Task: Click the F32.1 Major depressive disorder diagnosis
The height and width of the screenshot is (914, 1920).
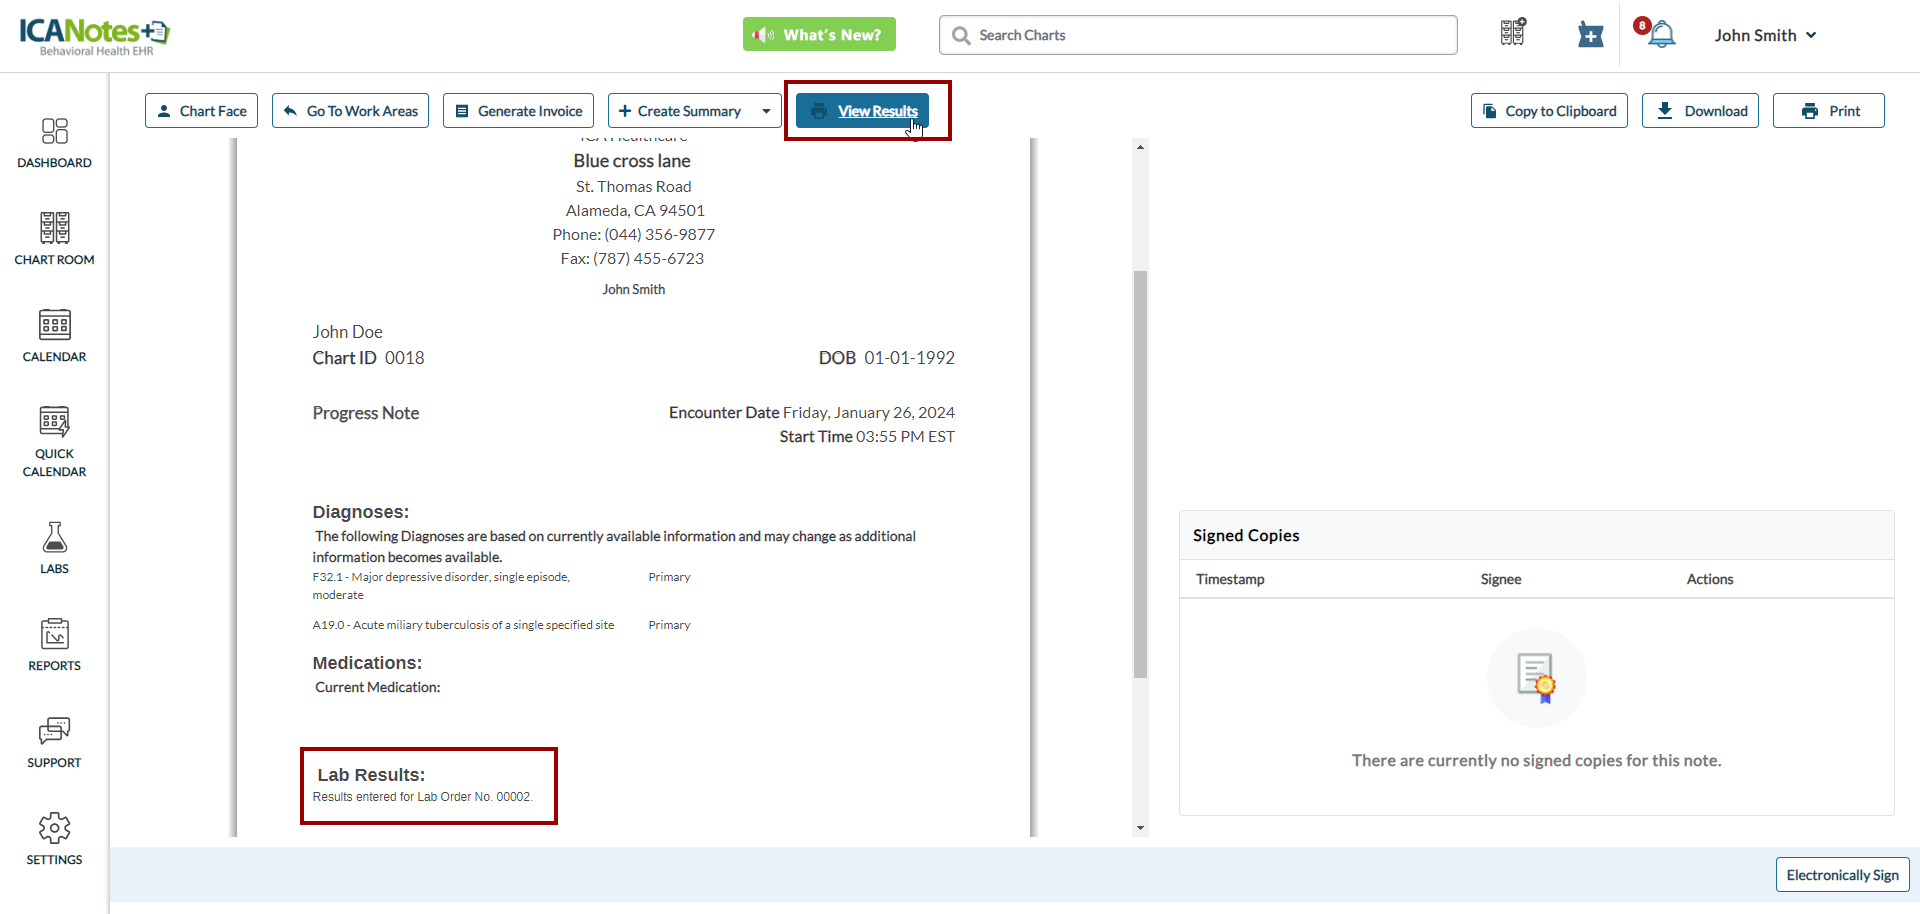Action: (441, 586)
